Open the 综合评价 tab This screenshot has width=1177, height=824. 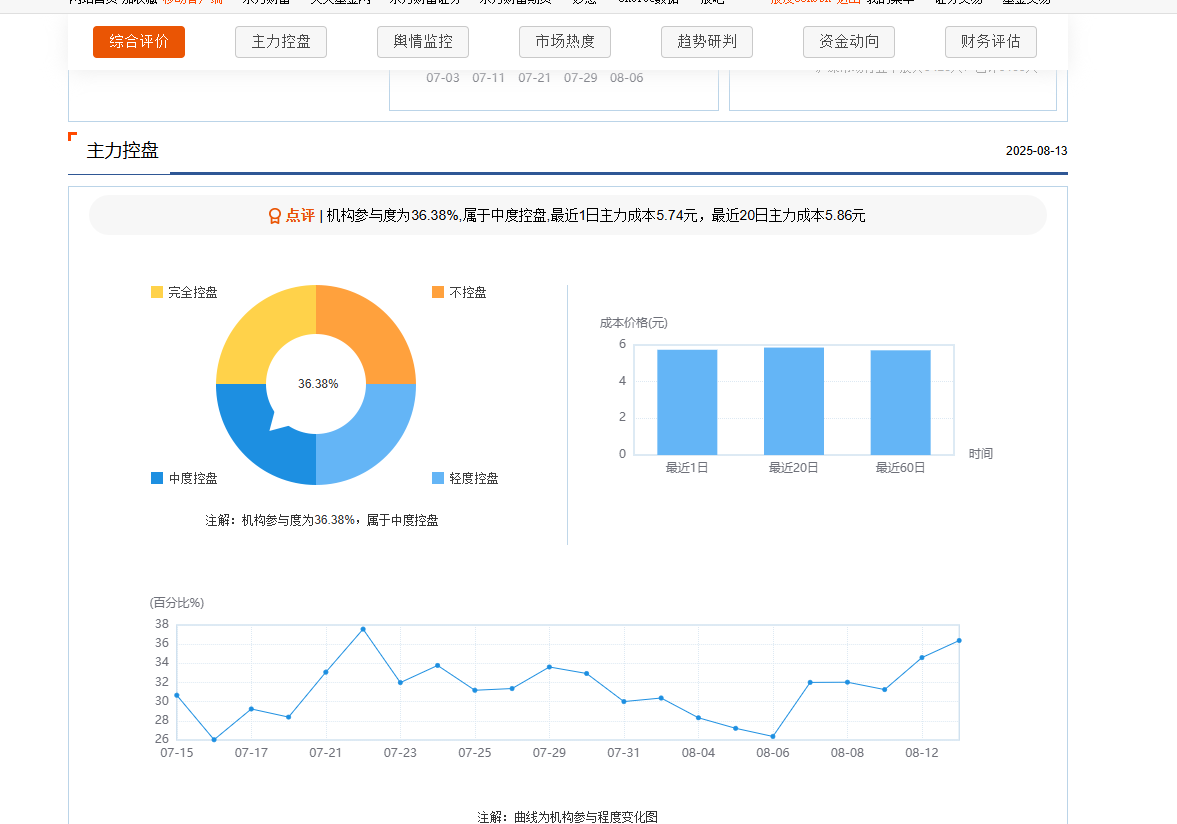tap(139, 42)
